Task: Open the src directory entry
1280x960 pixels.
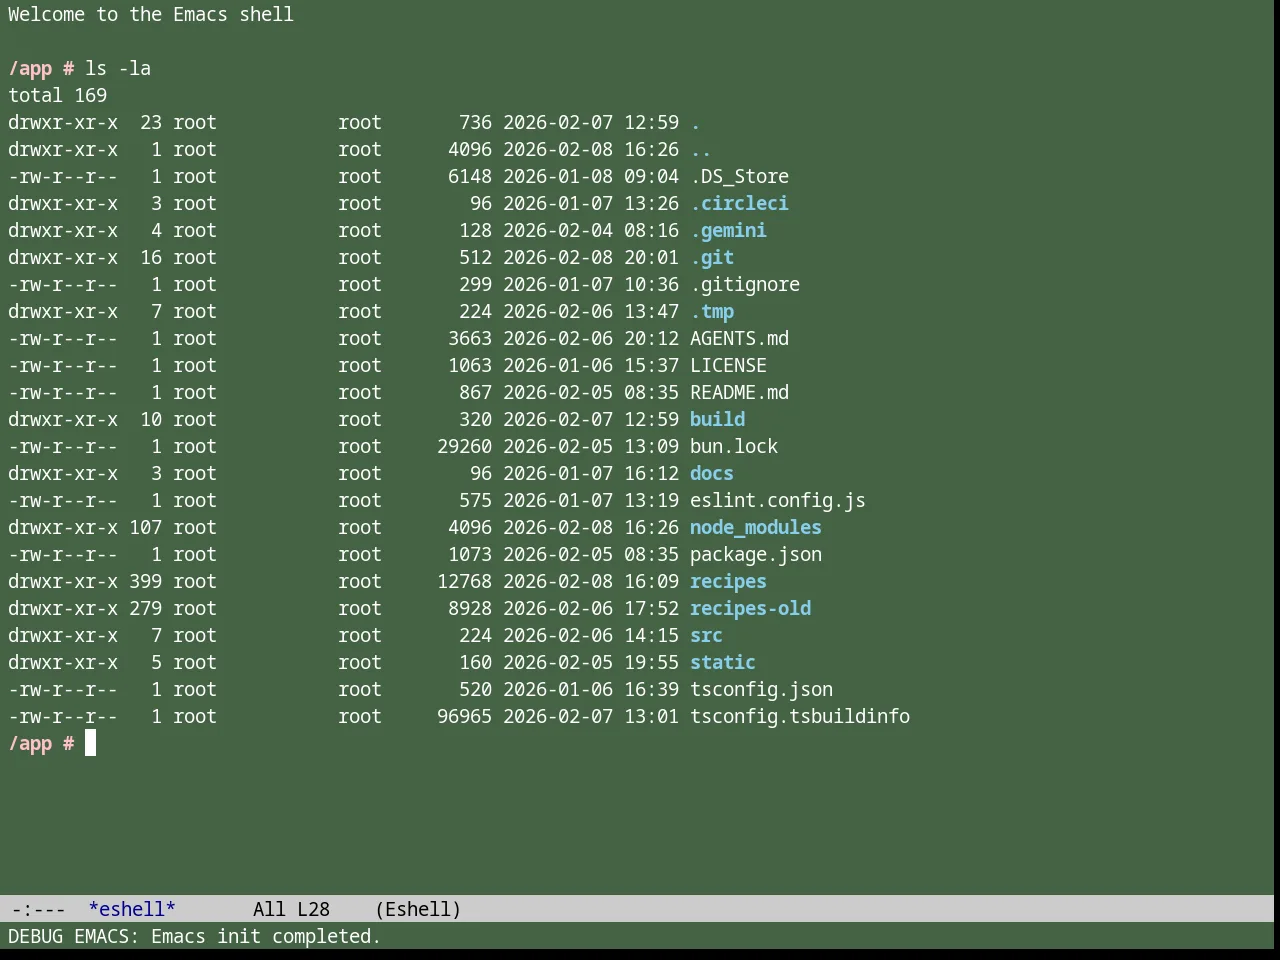Action: coord(706,635)
